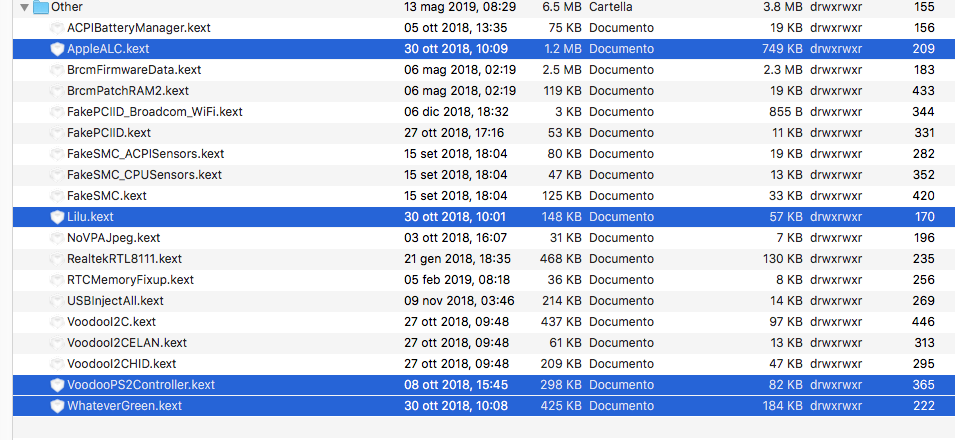Click the 6.5 MB size value
Screen dimensions: 955x440
(x=562, y=7)
